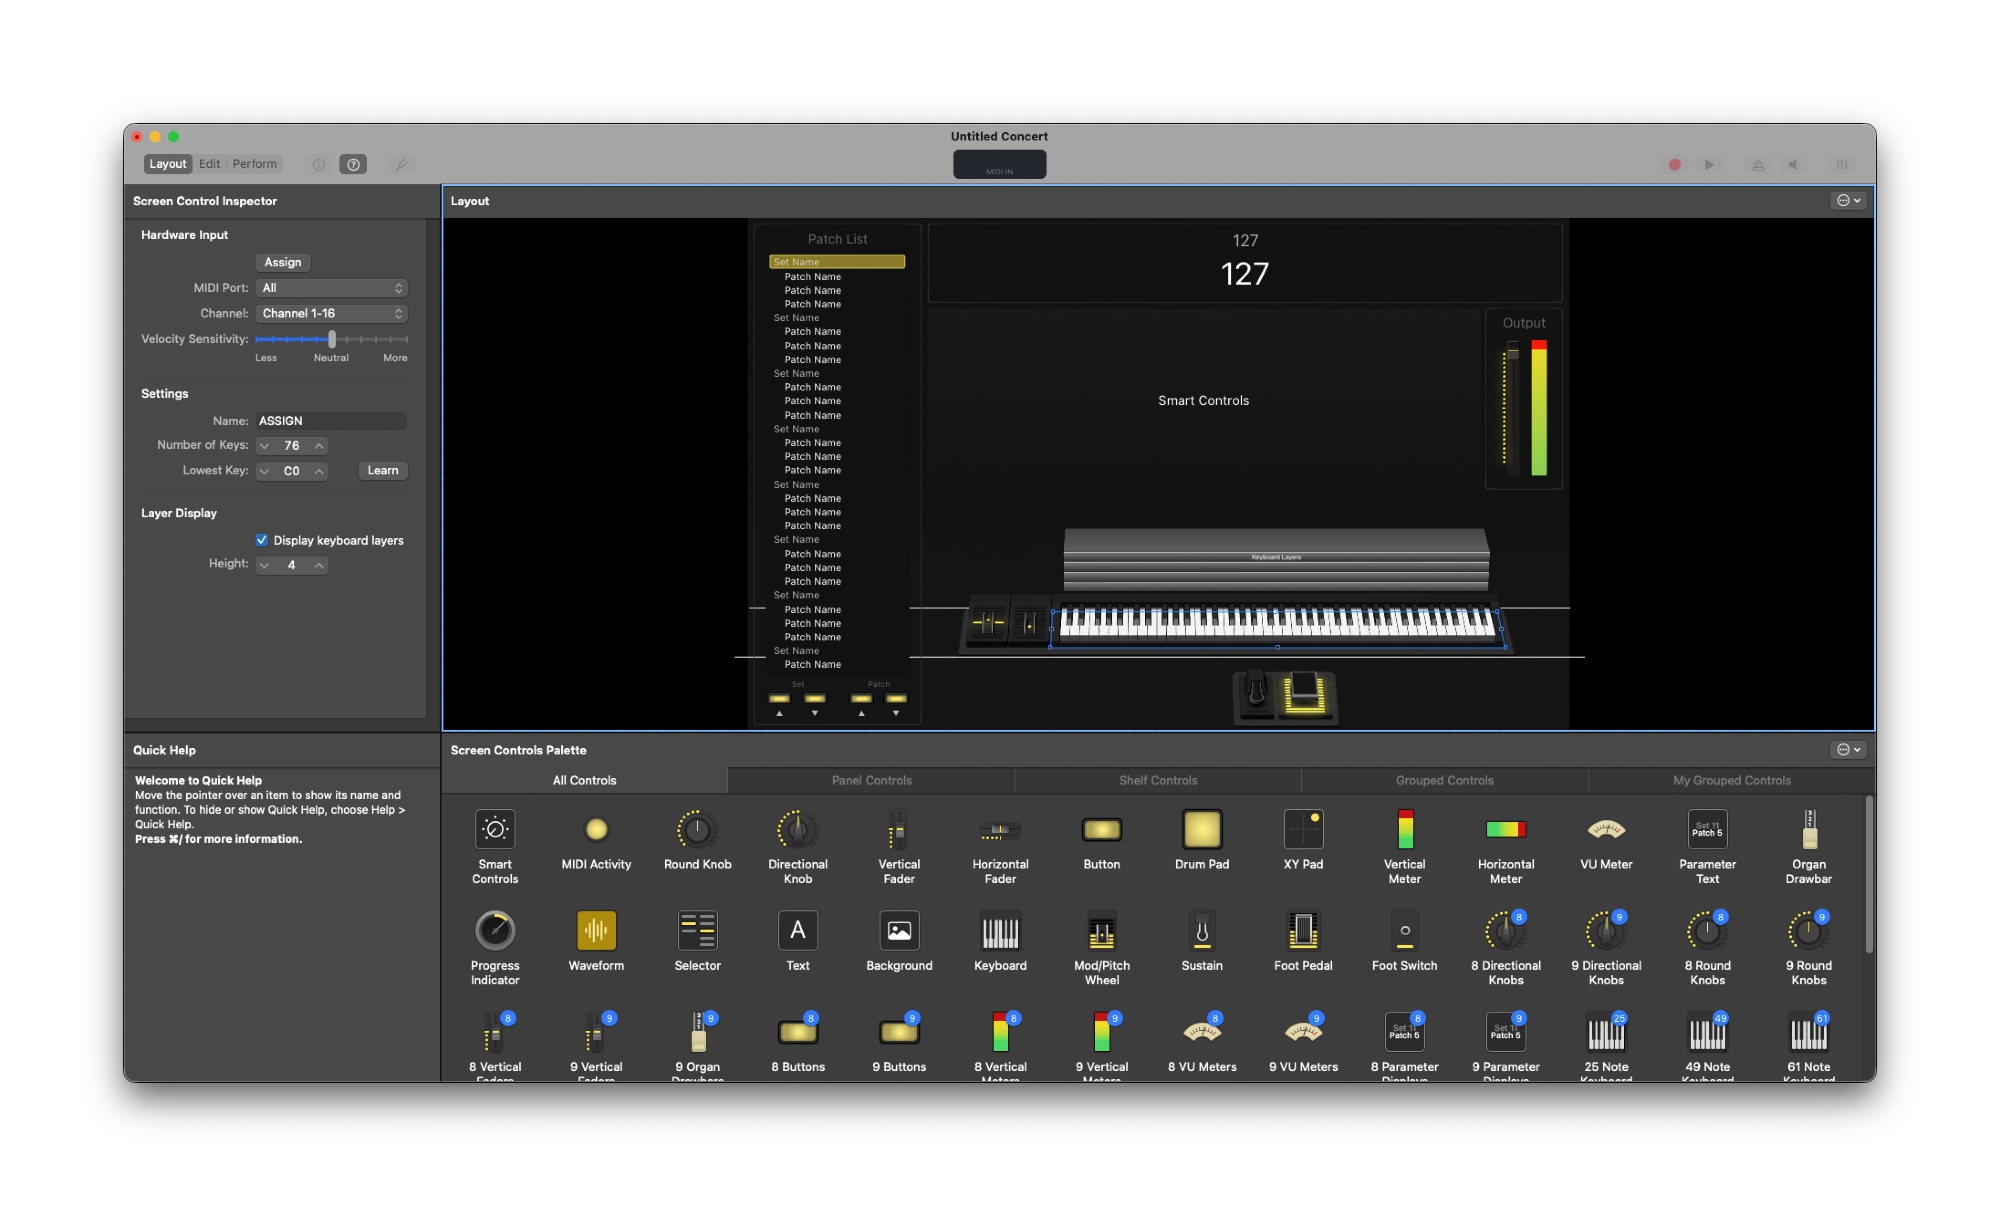Select the Waveform control icon
This screenshot has height=1206, width=2000.
pyautogui.click(x=596, y=931)
